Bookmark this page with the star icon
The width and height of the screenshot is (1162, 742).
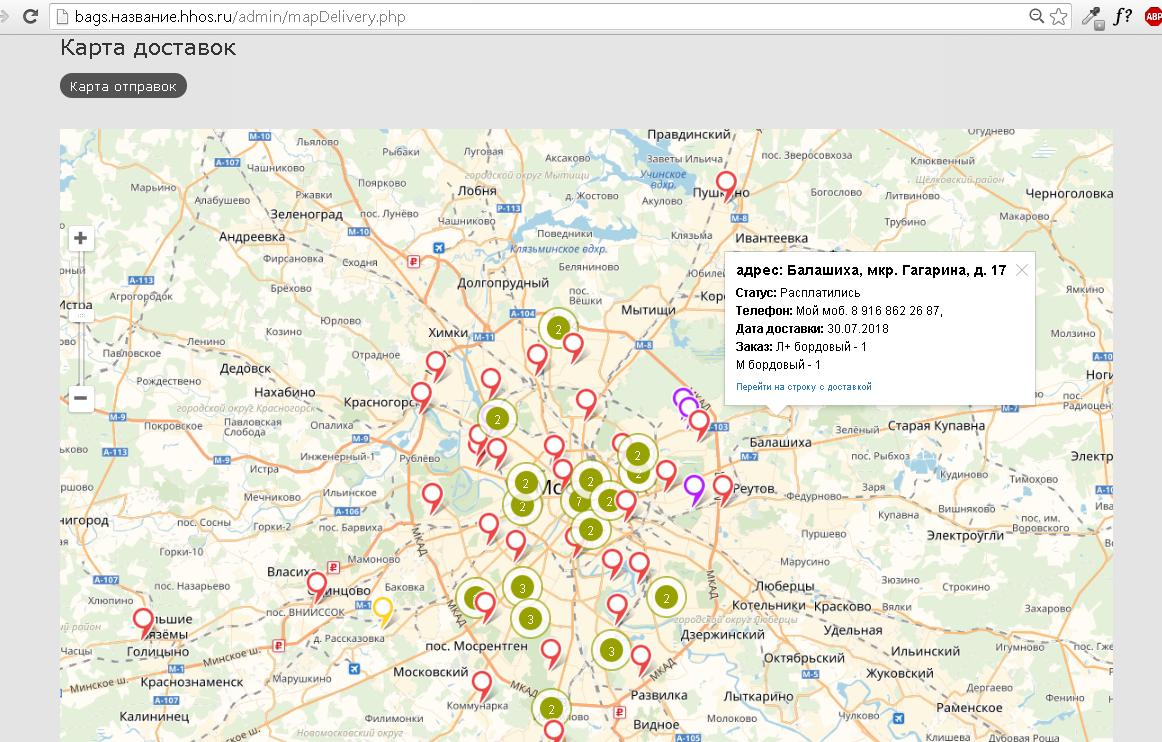tap(1058, 16)
